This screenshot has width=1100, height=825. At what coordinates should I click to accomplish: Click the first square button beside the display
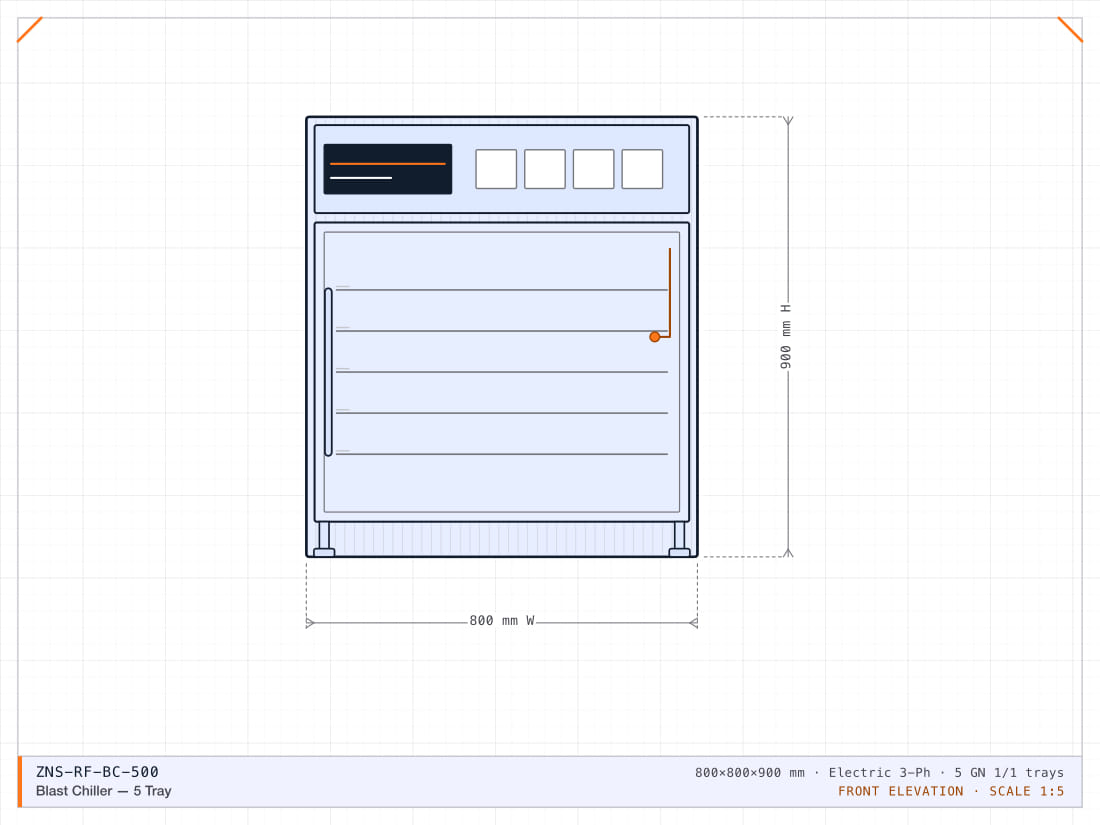coord(496,169)
